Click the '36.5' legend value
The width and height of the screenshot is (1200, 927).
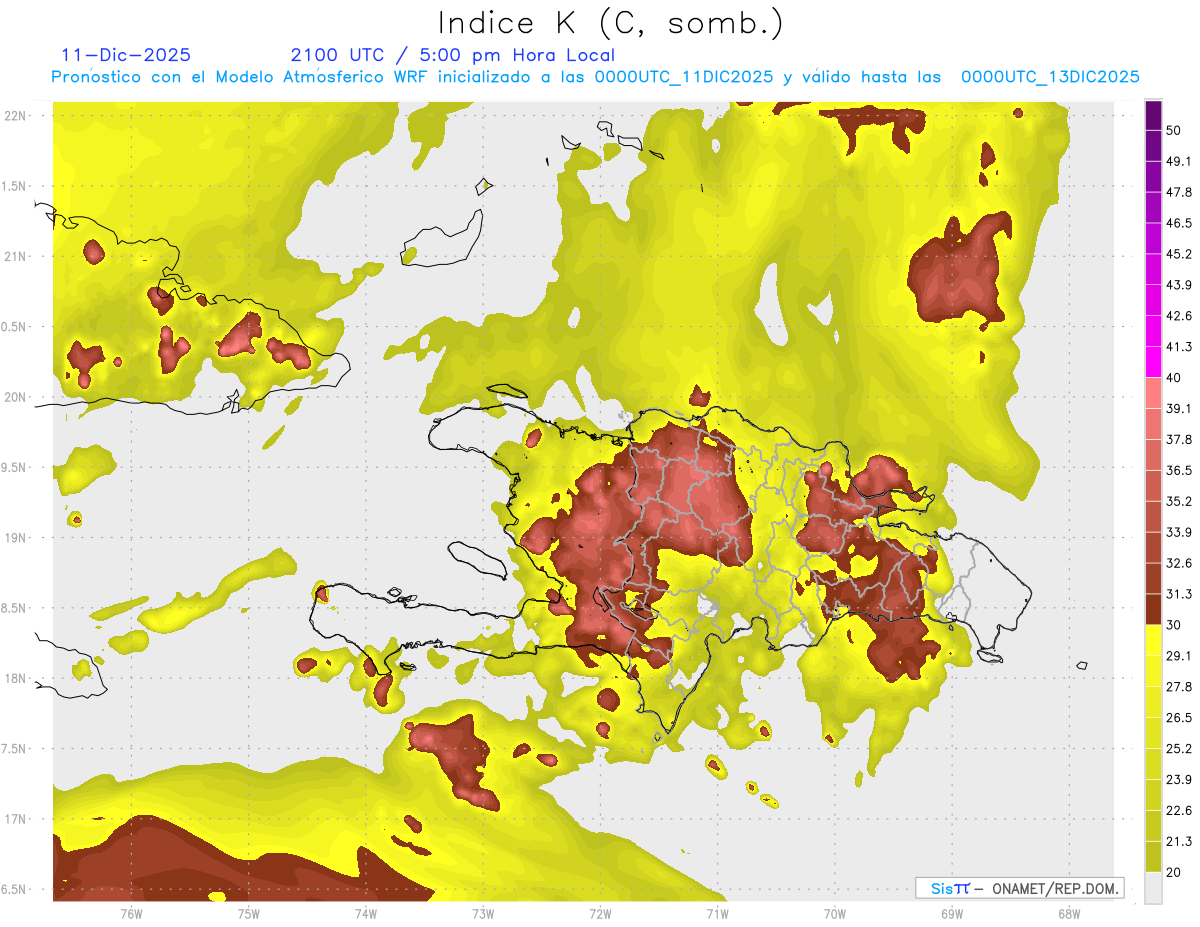pyautogui.click(x=1179, y=470)
